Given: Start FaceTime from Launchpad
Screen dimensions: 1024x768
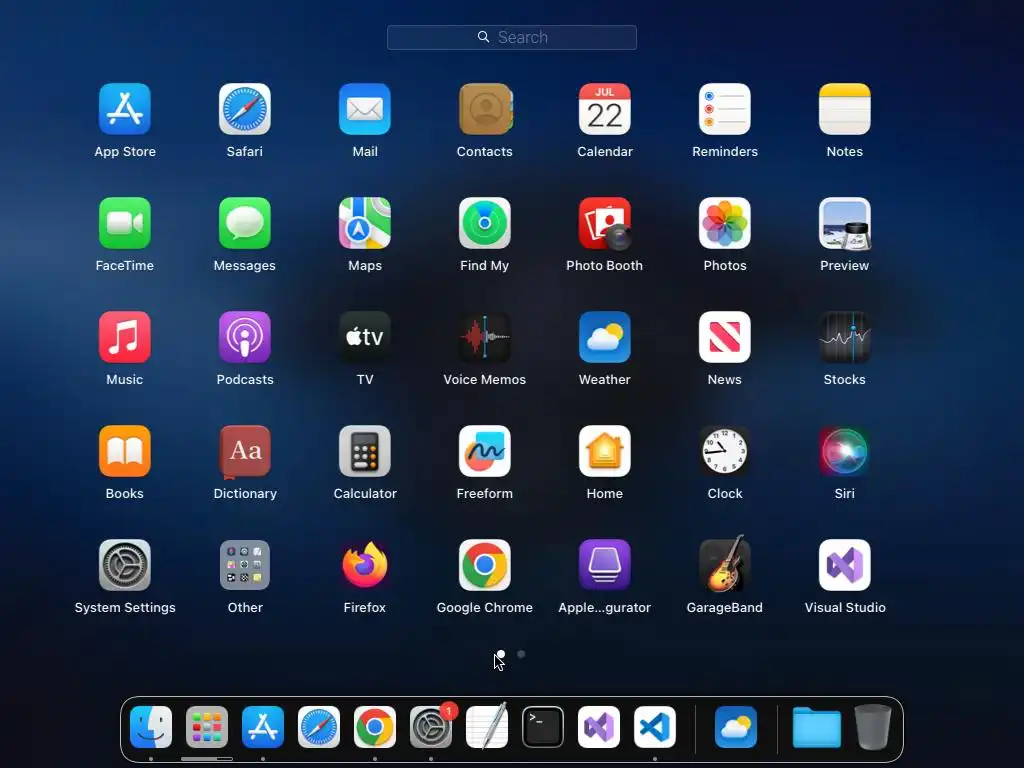Looking at the screenshot, I should coord(125,223).
